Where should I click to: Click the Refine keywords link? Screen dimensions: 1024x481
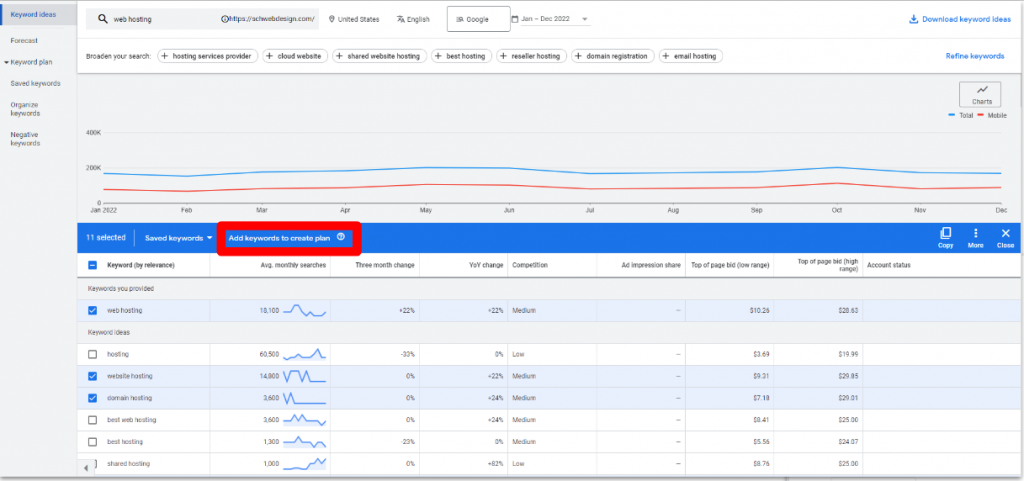(974, 56)
